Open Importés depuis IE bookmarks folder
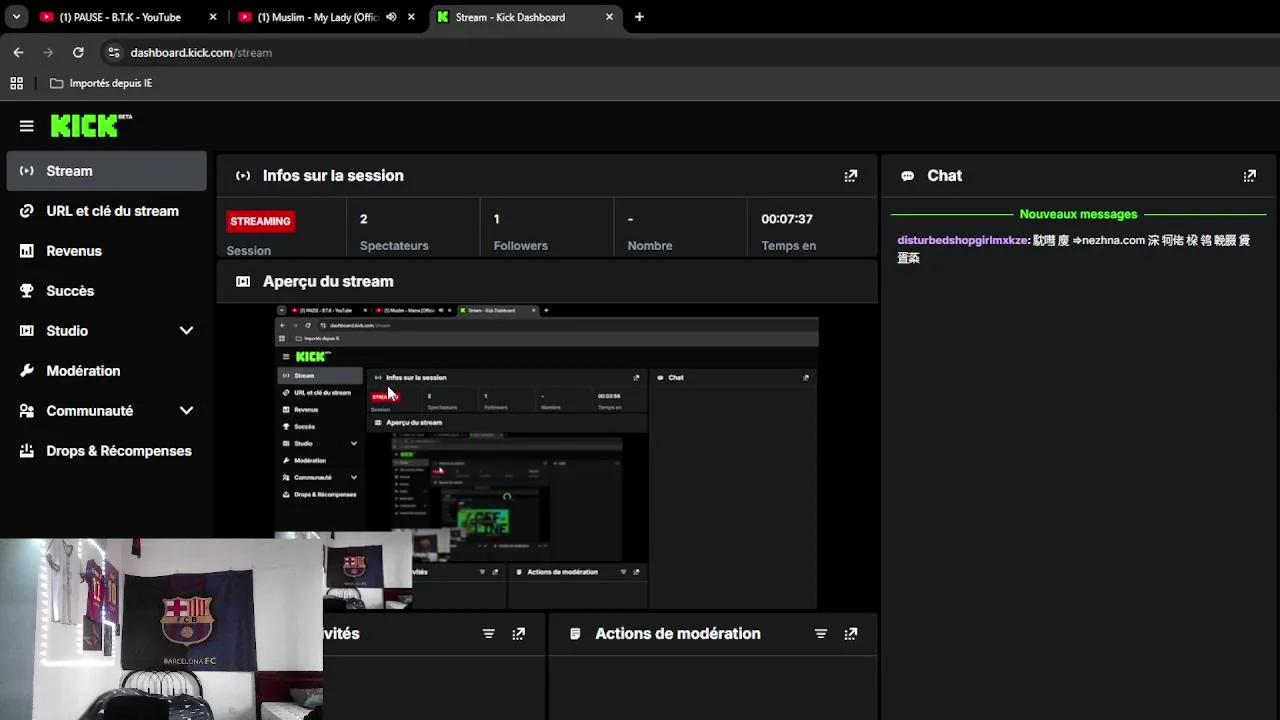This screenshot has height=720, width=1280. click(x=100, y=83)
